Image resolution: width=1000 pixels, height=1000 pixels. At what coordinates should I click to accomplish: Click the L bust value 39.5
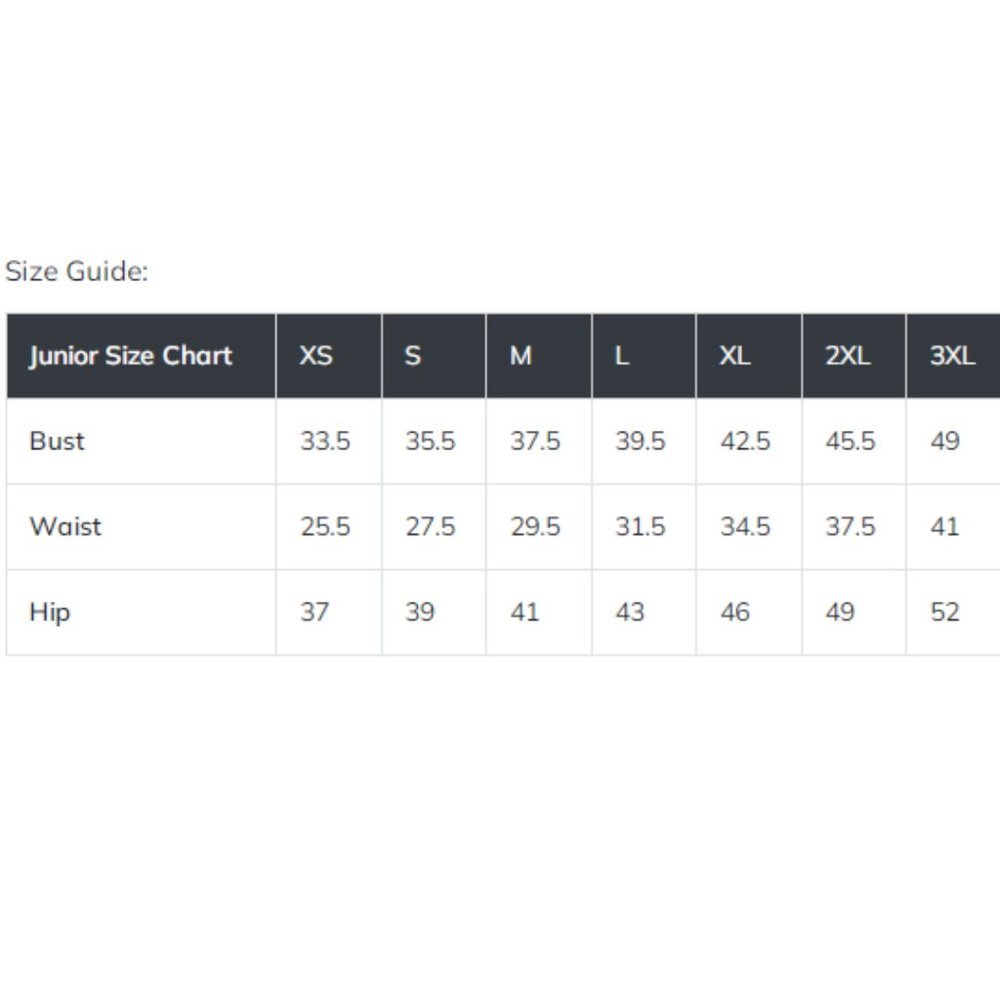point(640,441)
